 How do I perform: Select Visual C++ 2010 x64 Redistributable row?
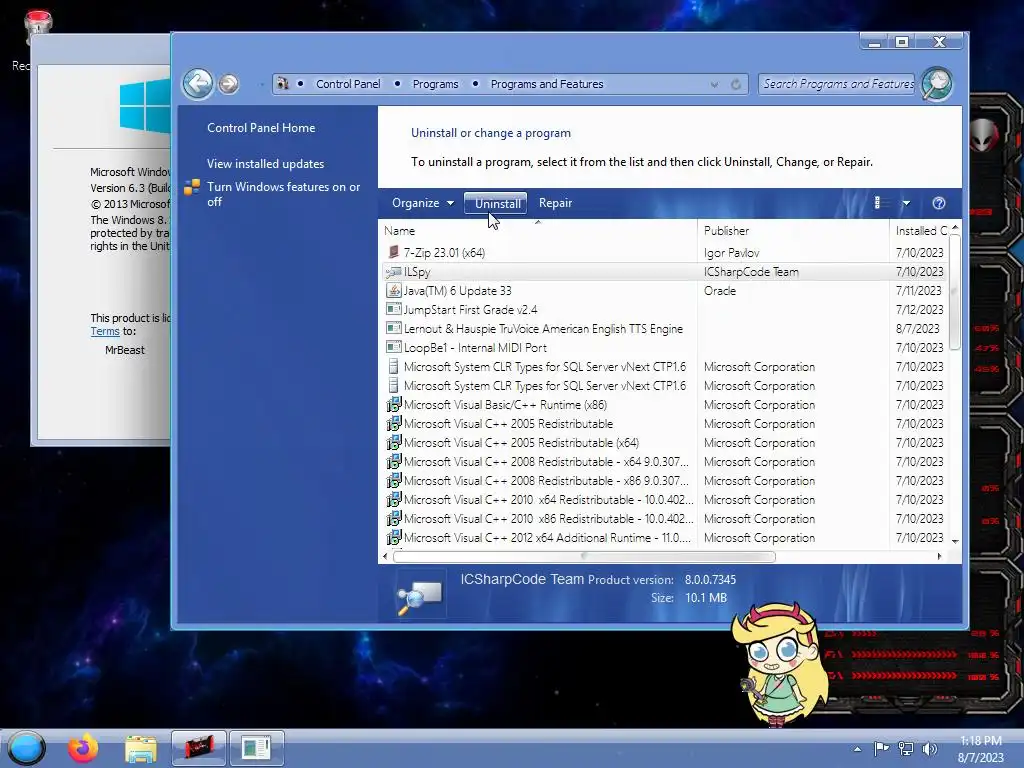(x=664, y=499)
